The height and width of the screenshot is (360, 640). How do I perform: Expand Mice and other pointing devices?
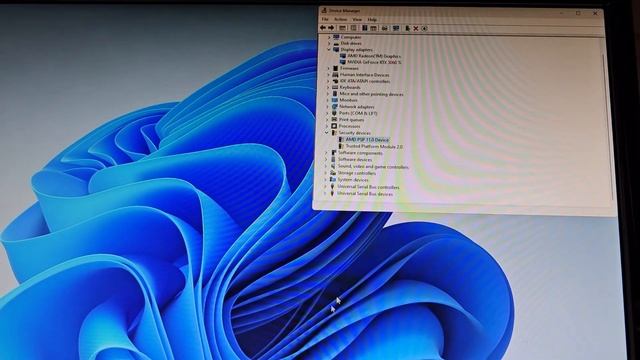[x=328, y=93]
